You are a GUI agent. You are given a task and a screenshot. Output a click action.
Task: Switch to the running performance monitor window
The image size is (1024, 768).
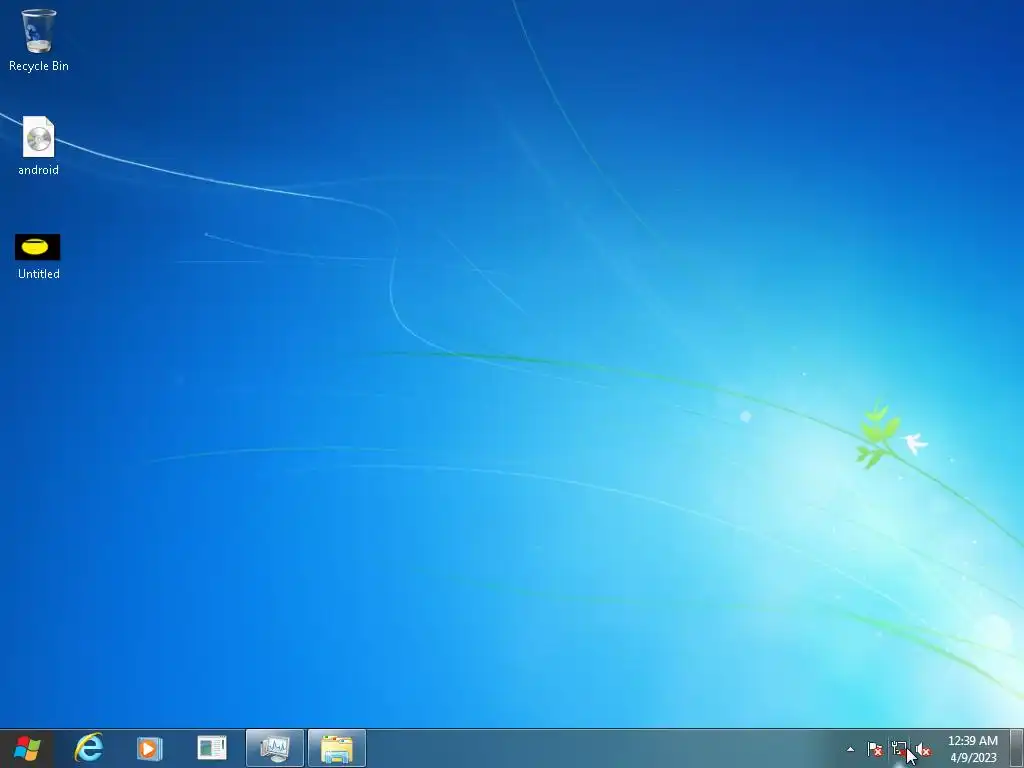(x=275, y=748)
